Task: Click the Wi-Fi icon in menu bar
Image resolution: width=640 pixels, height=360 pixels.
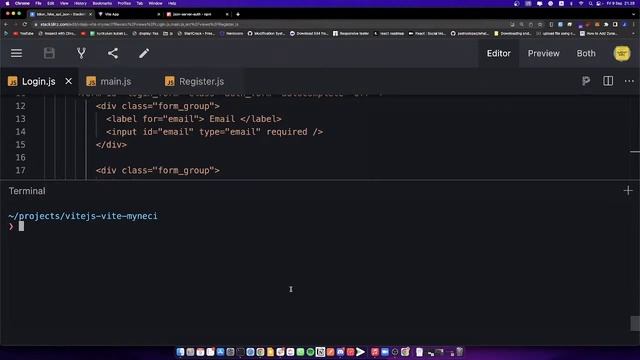Action: tap(581, 3)
